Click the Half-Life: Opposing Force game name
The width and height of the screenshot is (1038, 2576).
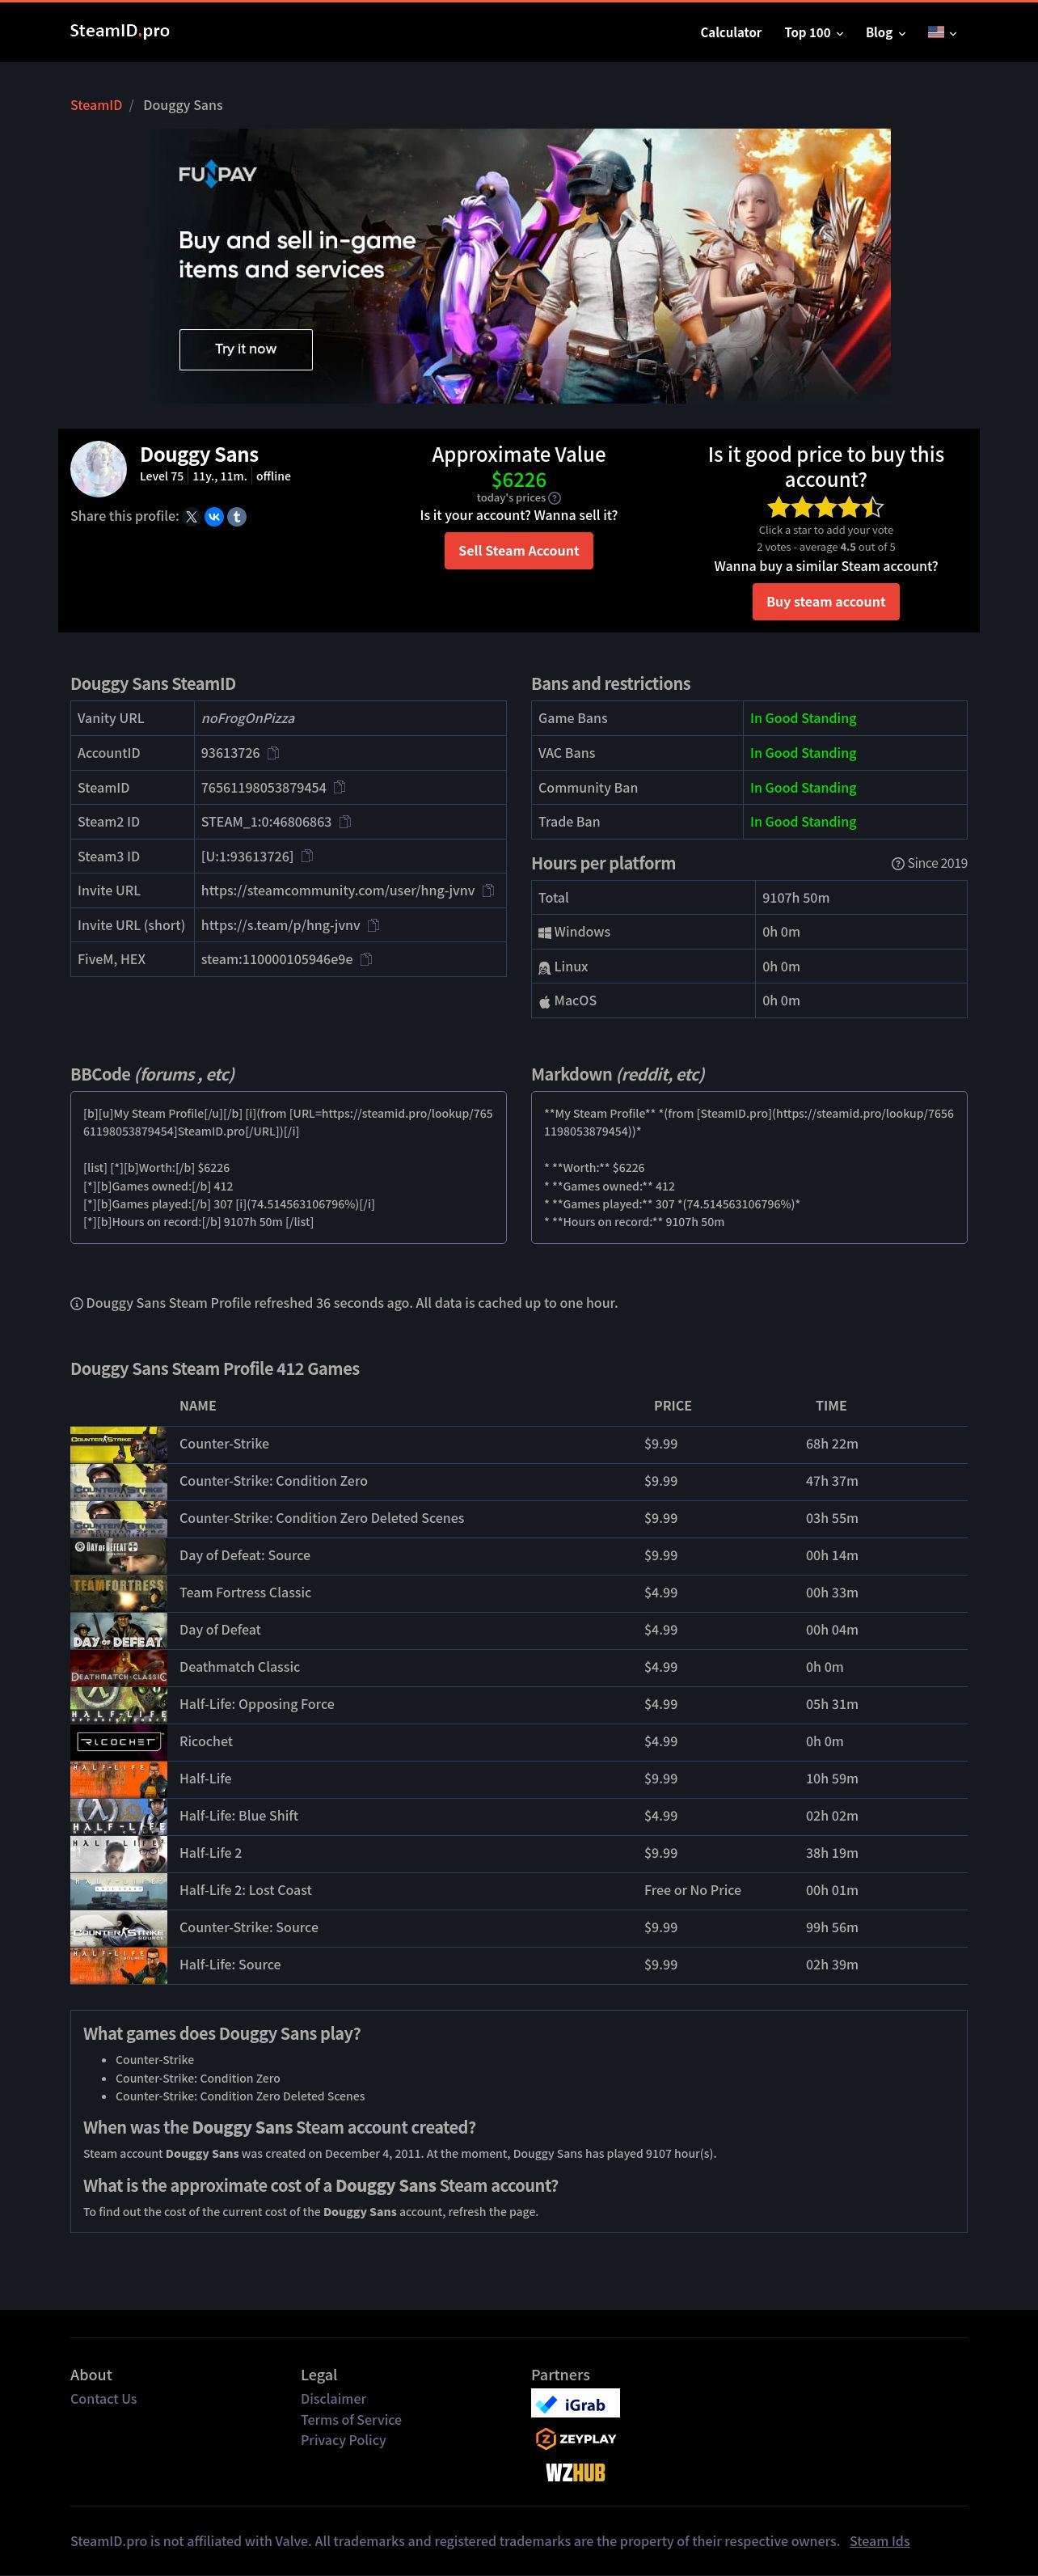point(257,1704)
